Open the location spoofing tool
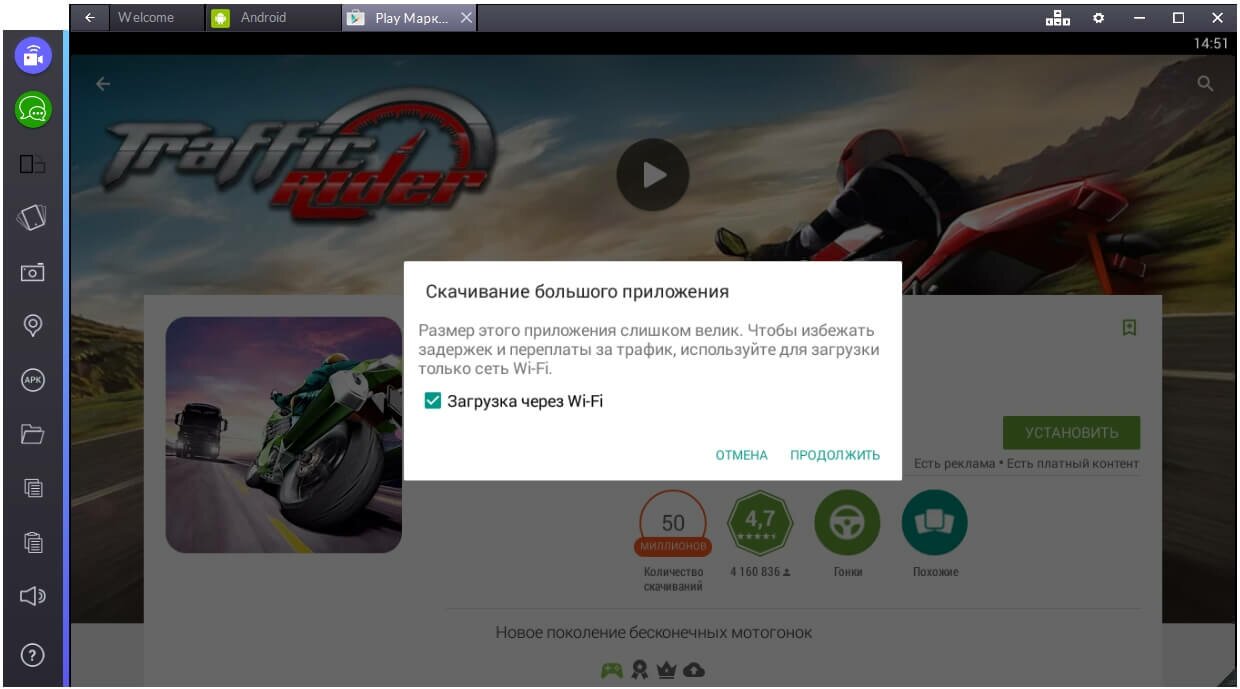This screenshot has height=689, width=1240. click(x=32, y=326)
